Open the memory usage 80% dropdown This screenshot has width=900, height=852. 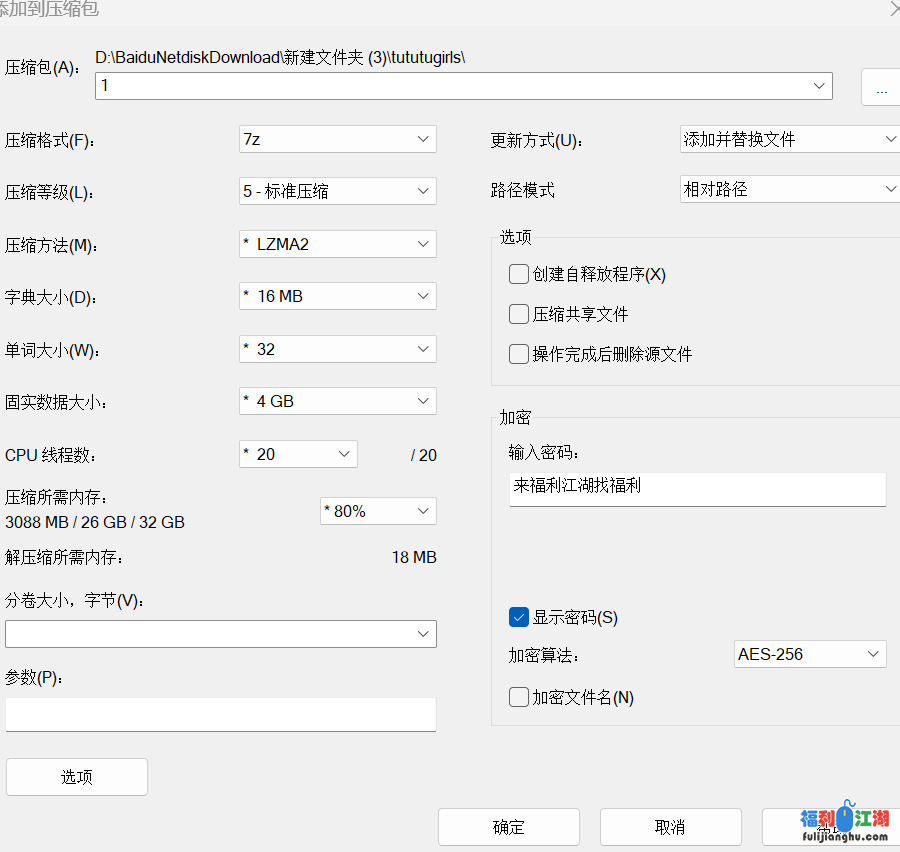pyautogui.click(x=378, y=511)
